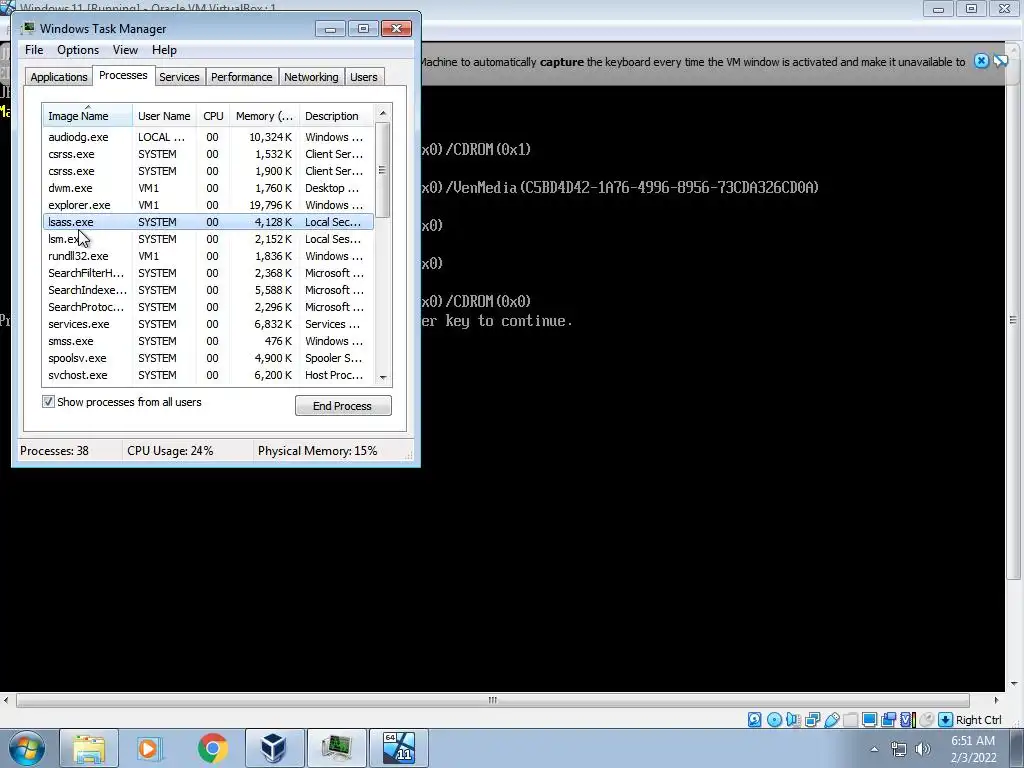Viewport: 1024px width, 768px height.
Task: Open the Help menu in Task Manager
Action: tap(164, 50)
